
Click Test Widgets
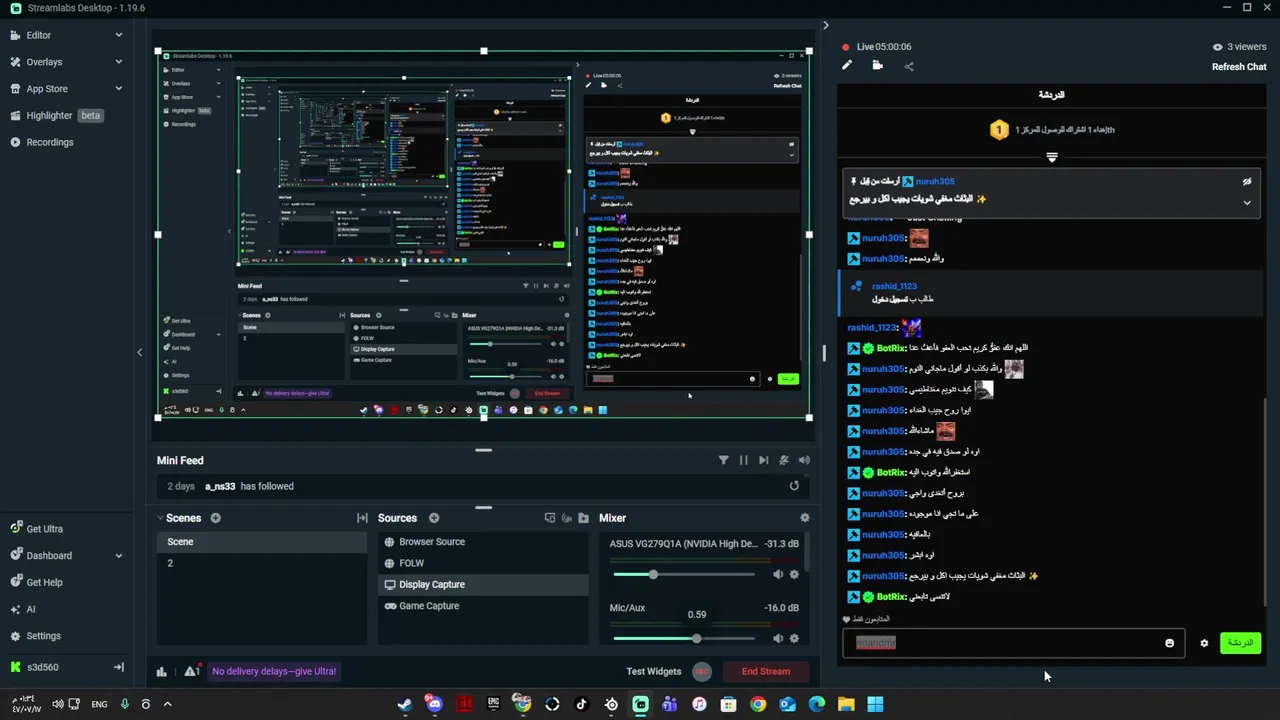[x=653, y=672]
